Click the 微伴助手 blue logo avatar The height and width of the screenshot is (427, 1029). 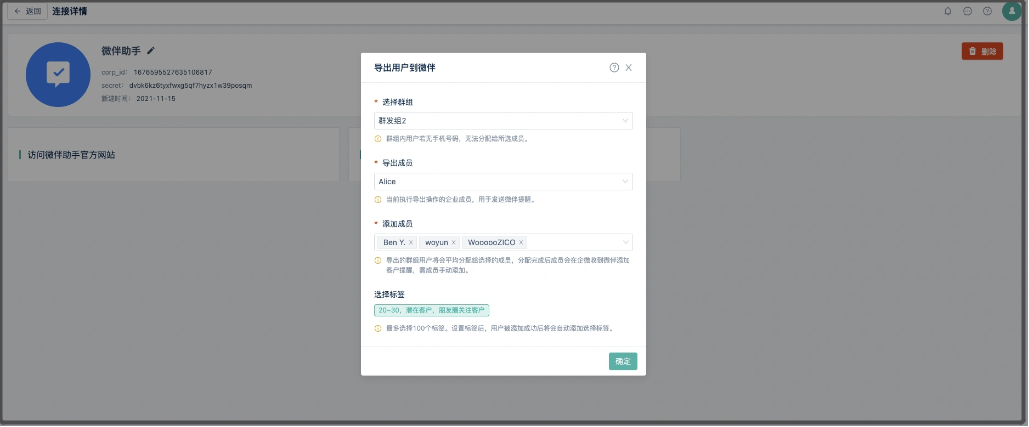tap(58, 75)
